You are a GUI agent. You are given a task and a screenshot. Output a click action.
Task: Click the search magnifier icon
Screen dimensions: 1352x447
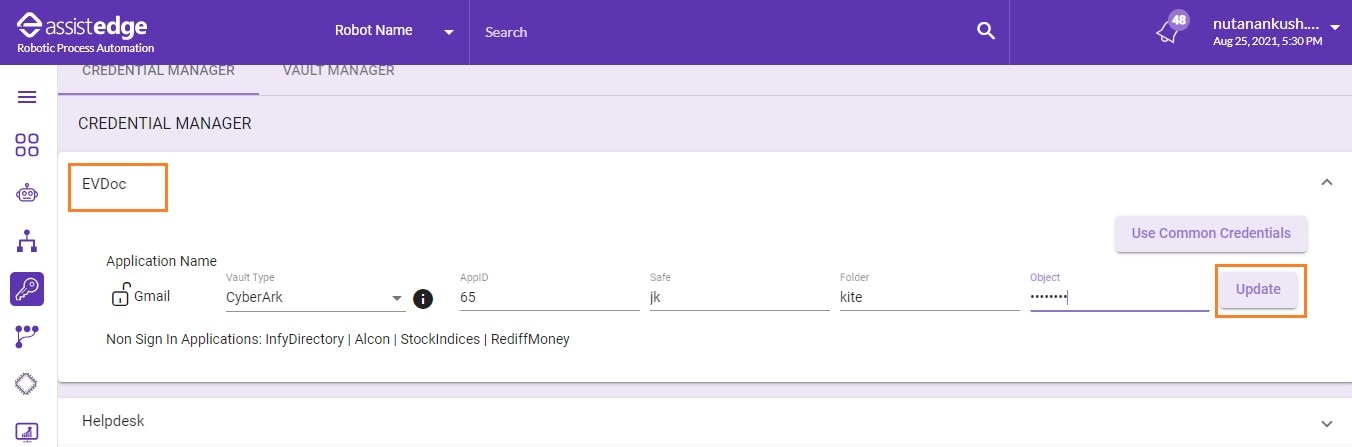[986, 31]
